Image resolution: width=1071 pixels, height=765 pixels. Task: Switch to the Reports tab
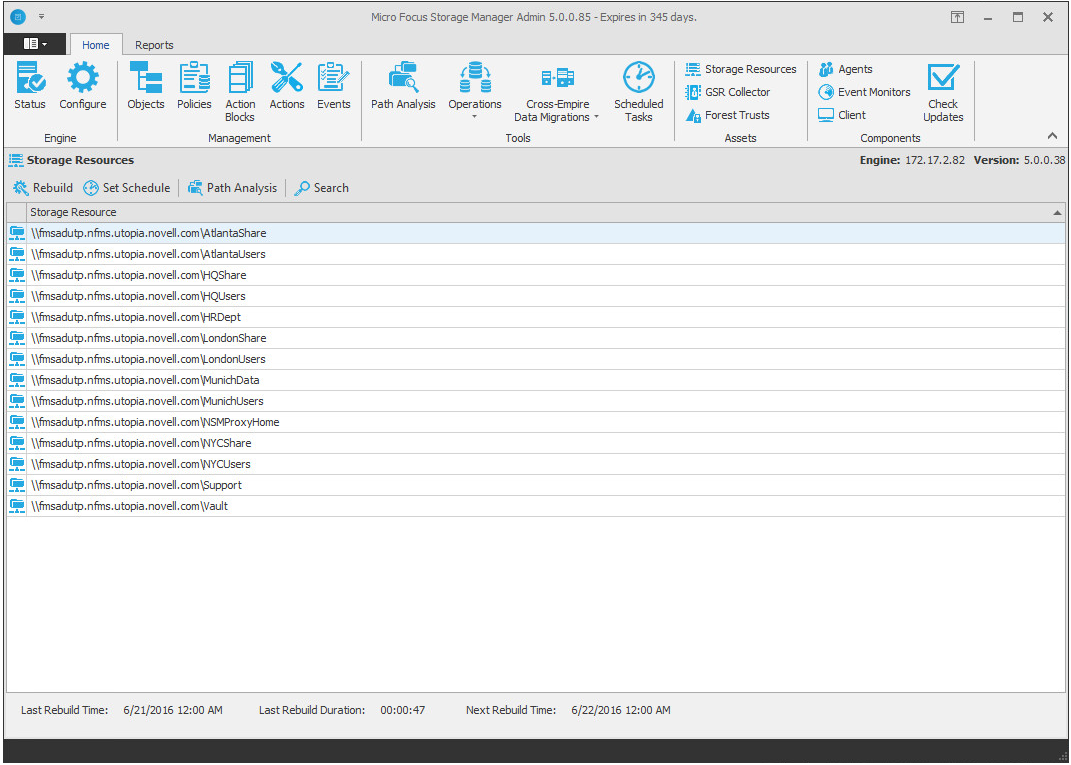tap(154, 45)
